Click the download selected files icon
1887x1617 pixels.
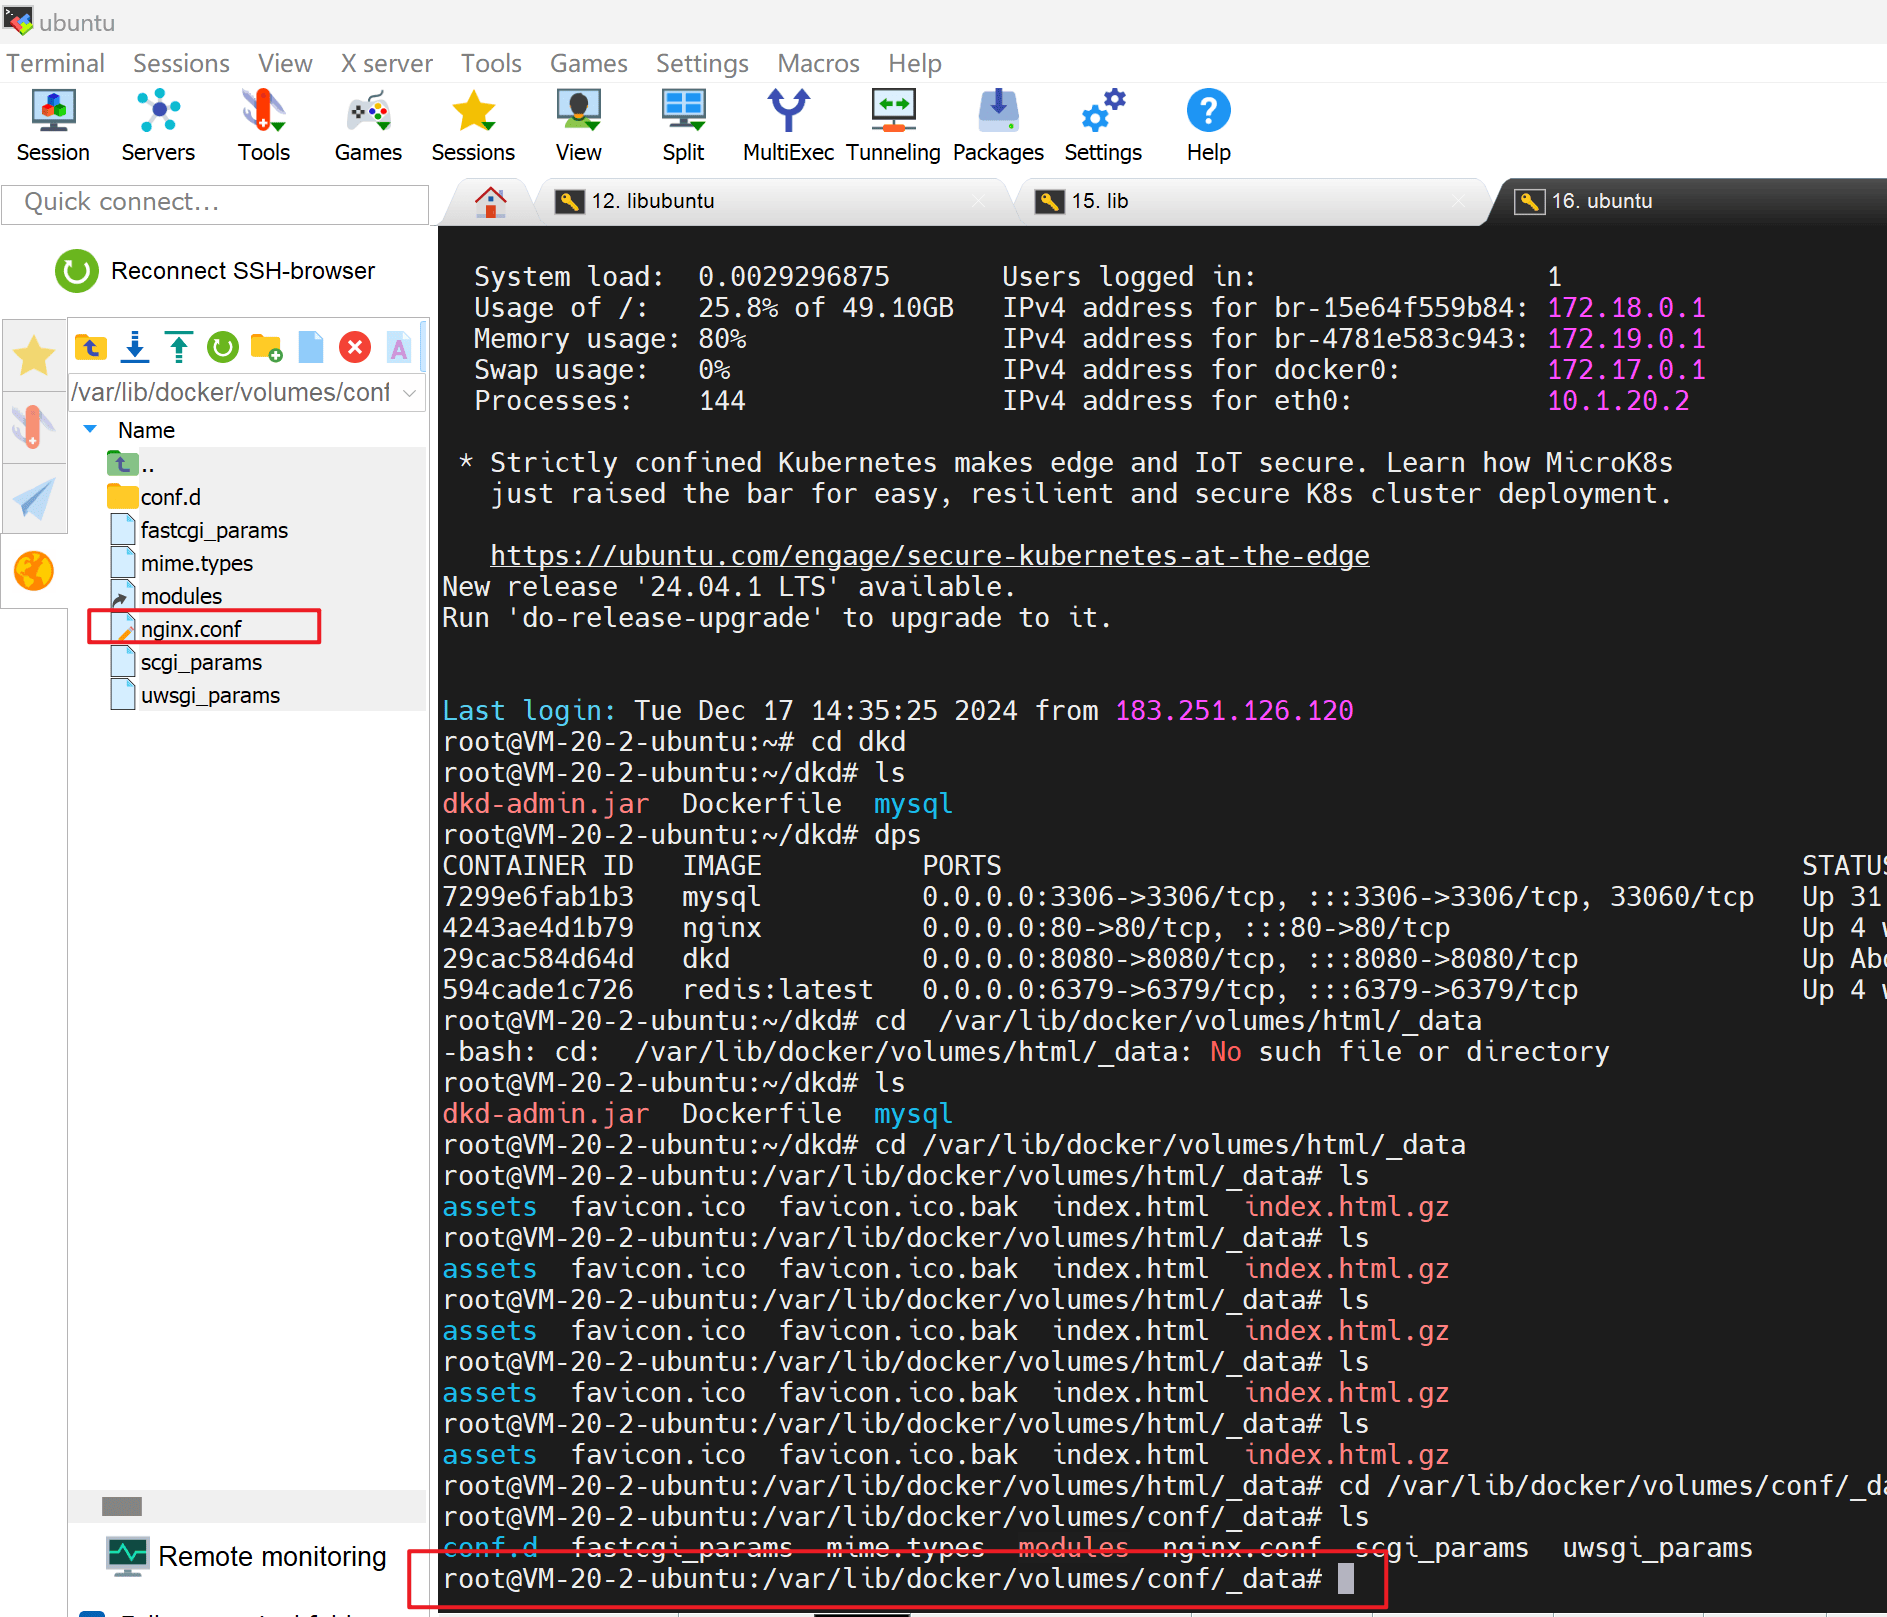tap(135, 347)
